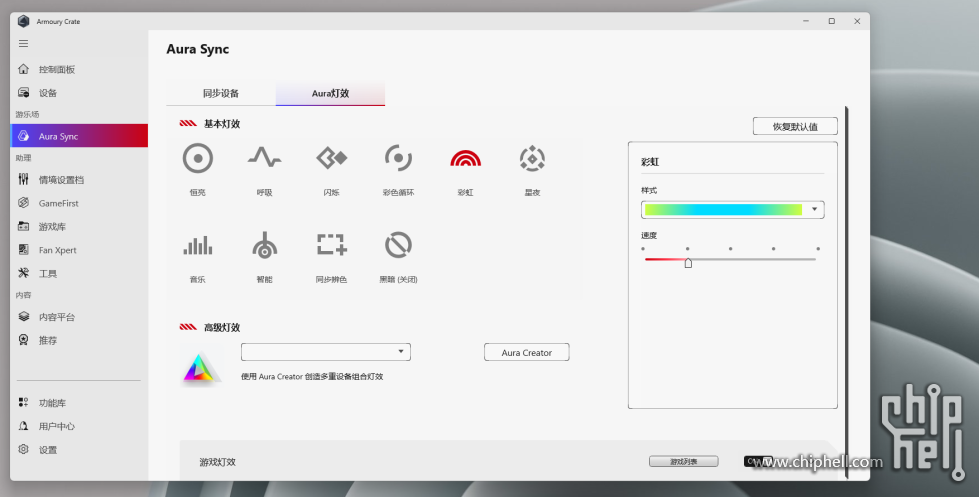Click the 推荐 sidebar icon
Image resolution: width=979 pixels, height=497 pixels.
pyautogui.click(x=23, y=340)
